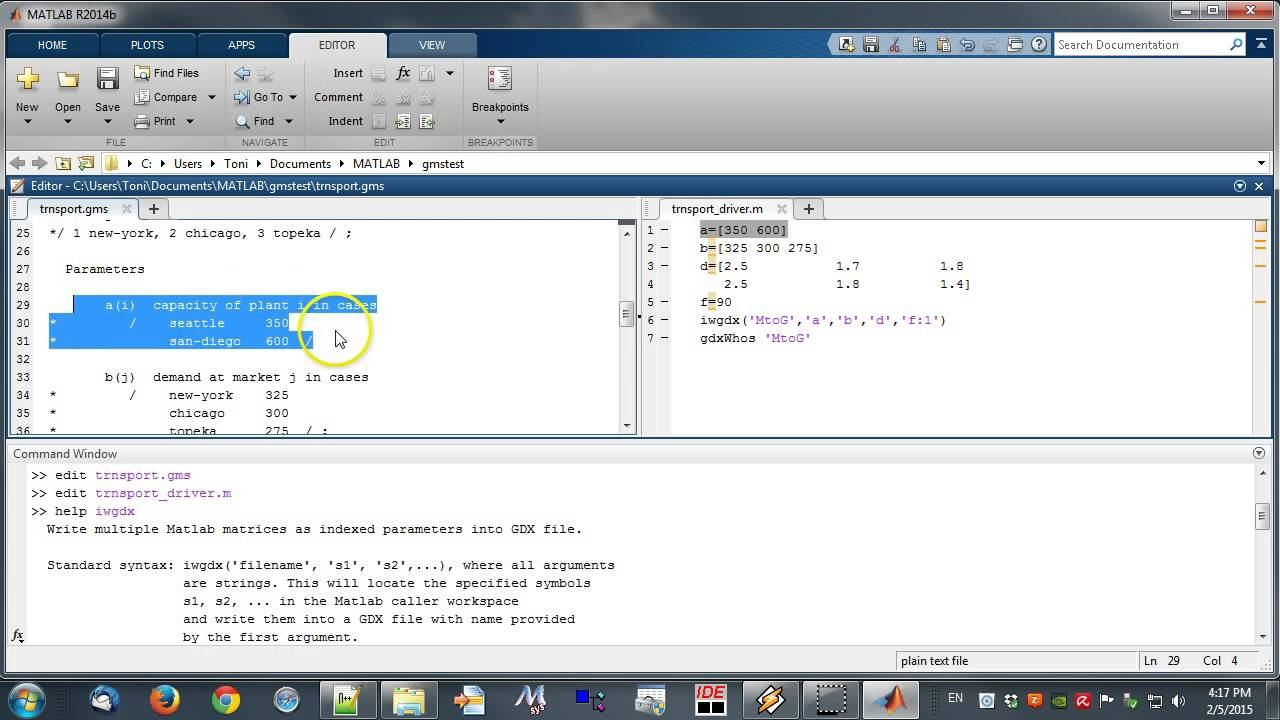Click the Documents folder in path bar
The image size is (1280, 720).
pos(300,163)
